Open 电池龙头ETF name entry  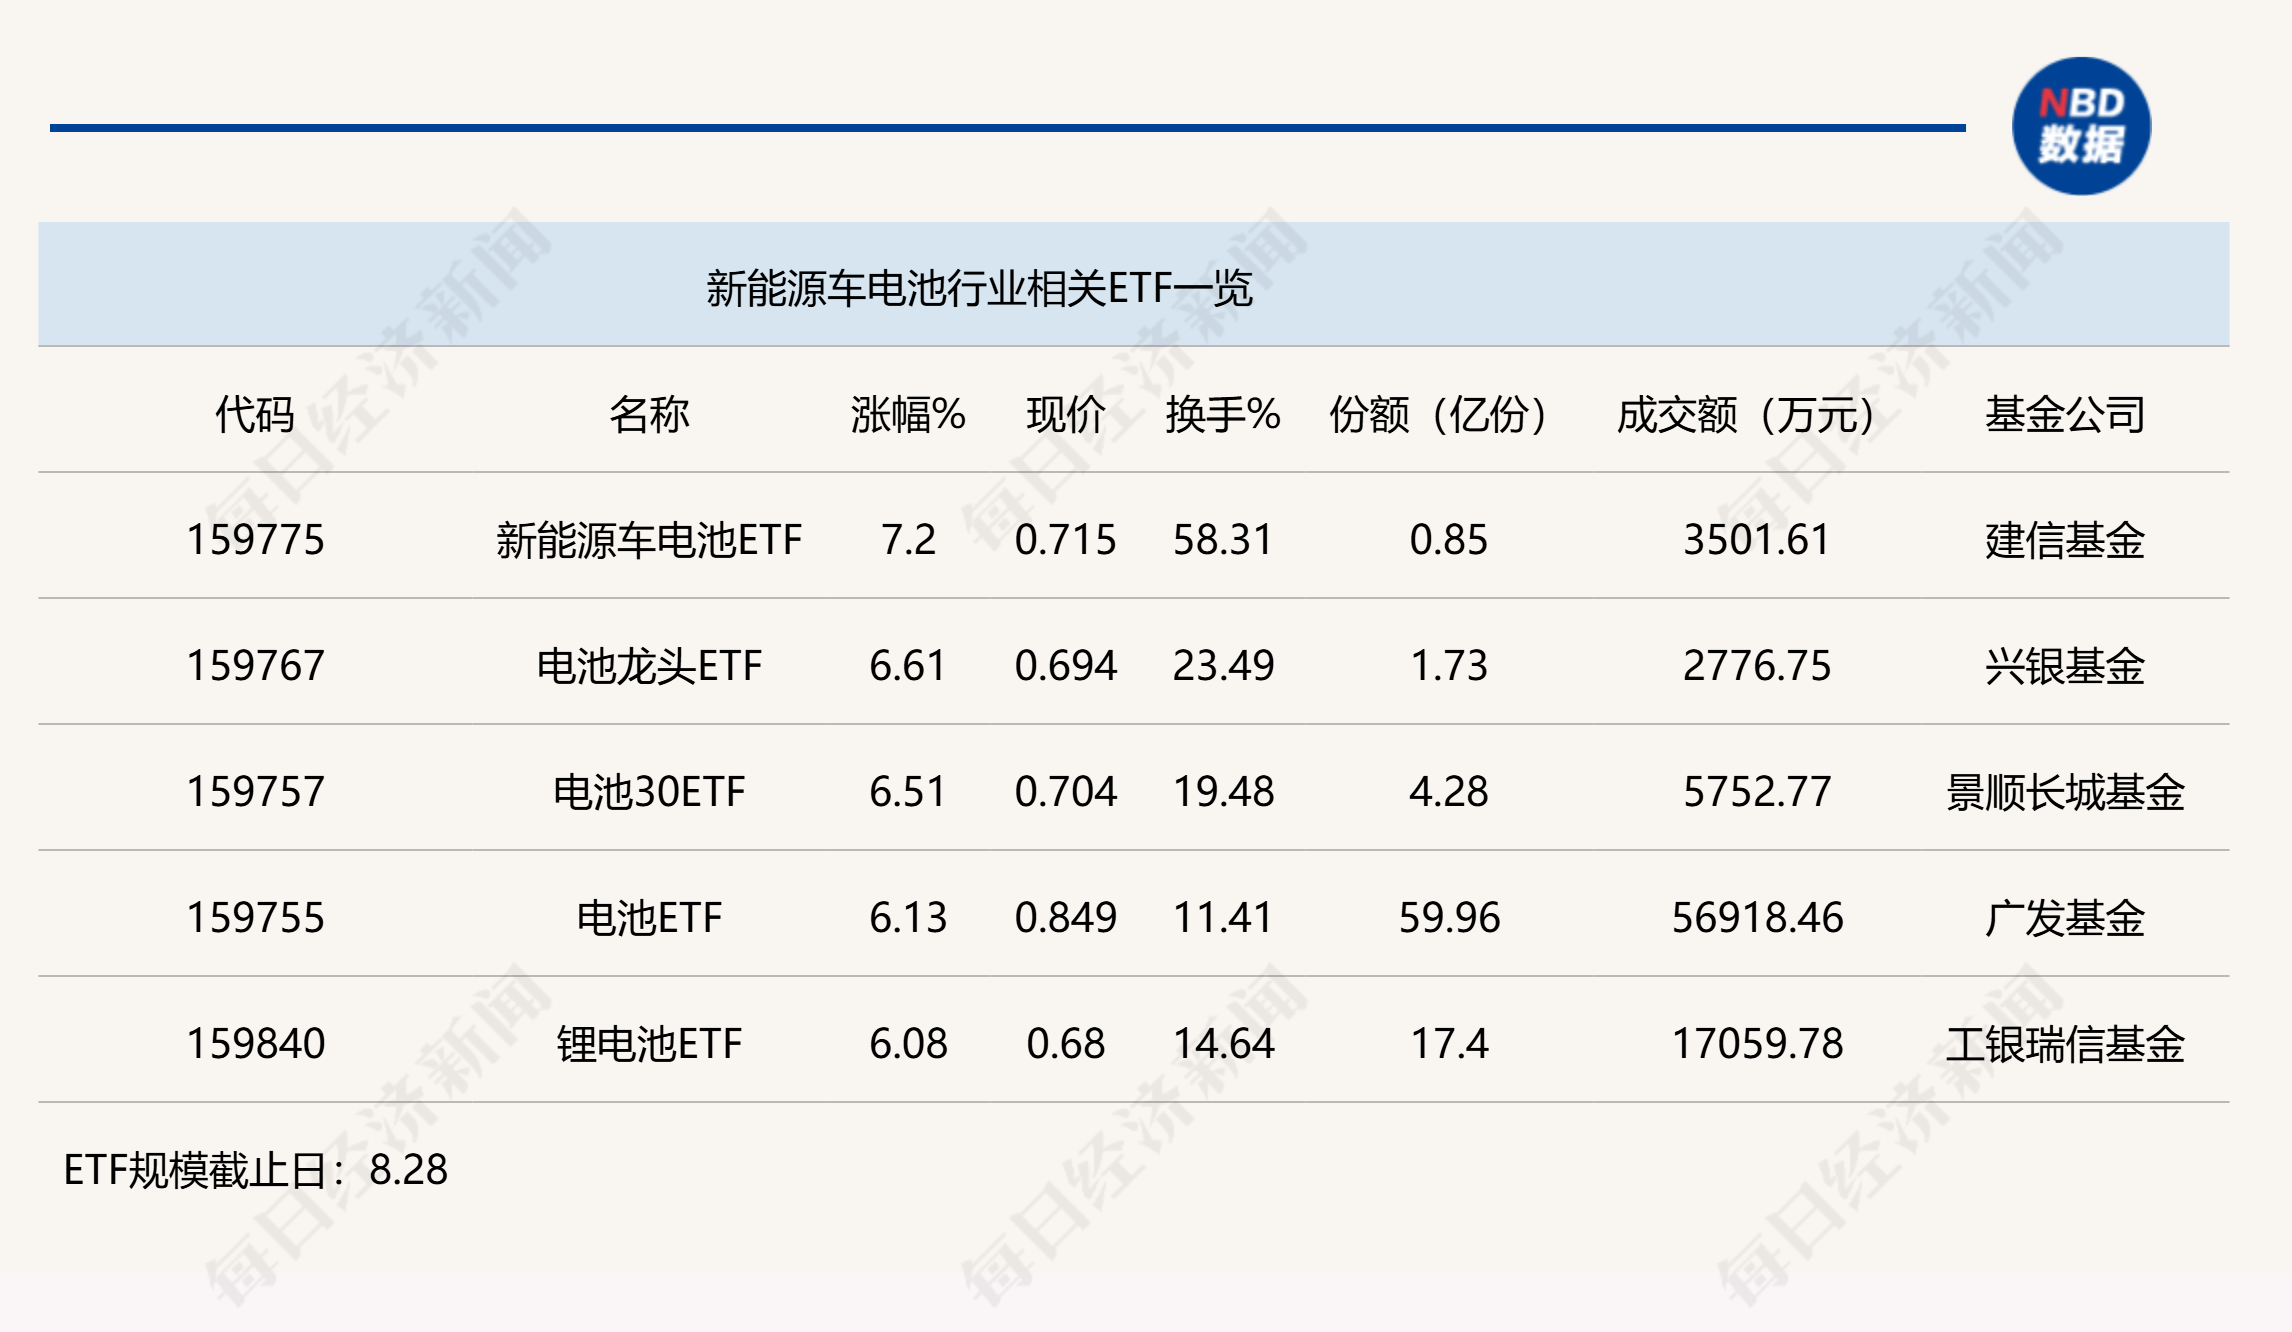coord(649,666)
